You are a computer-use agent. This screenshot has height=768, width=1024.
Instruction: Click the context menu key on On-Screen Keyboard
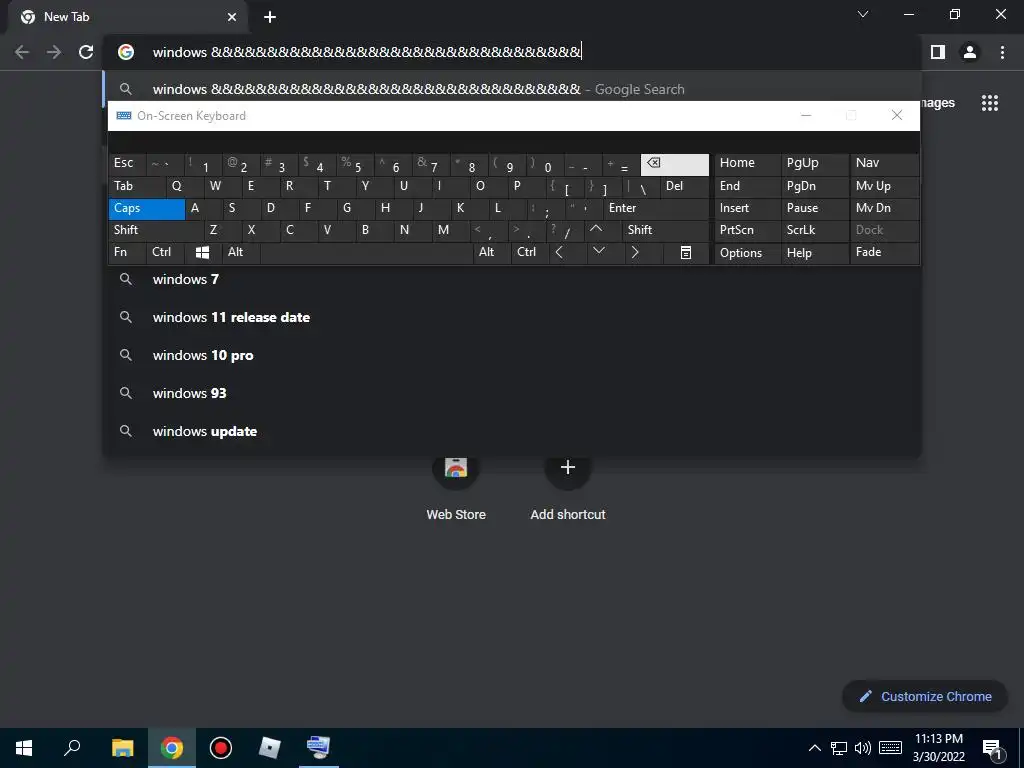(x=686, y=253)
